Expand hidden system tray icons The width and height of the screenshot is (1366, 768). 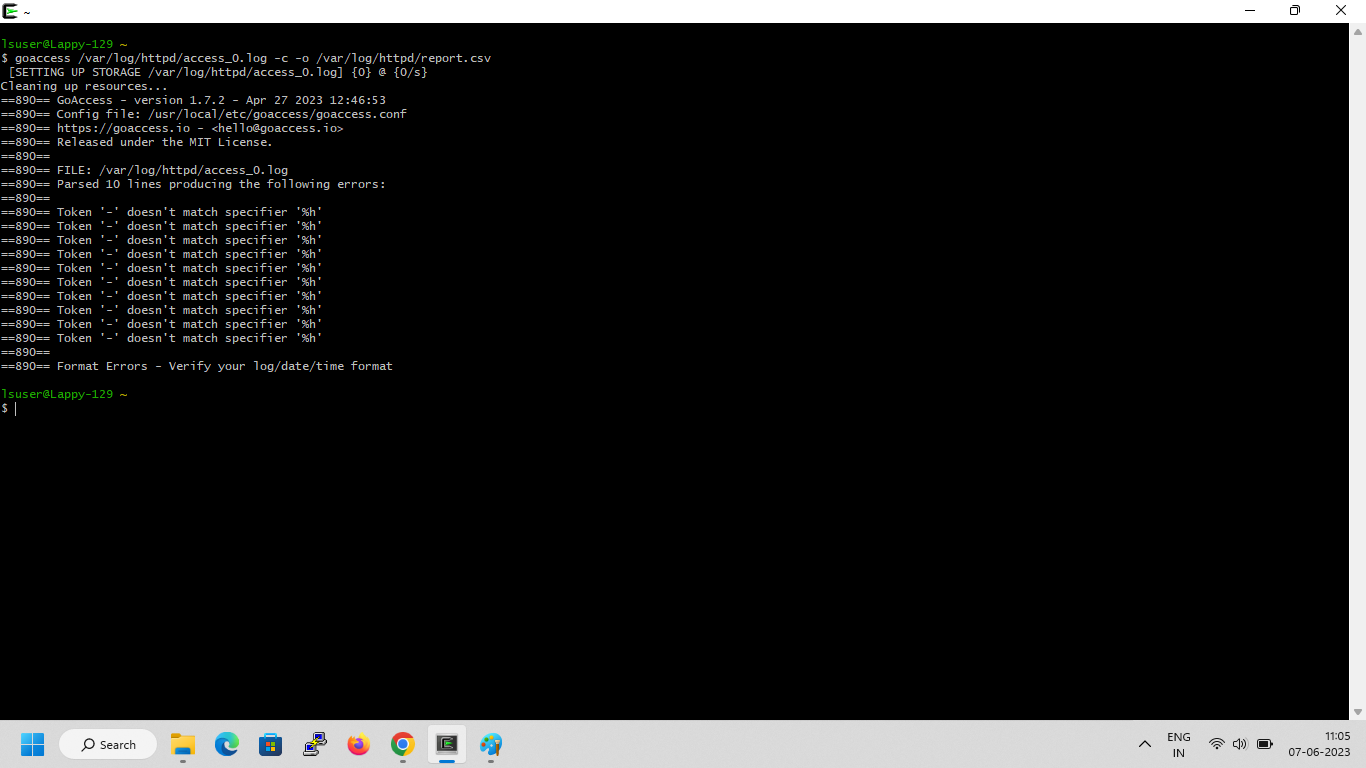pyautogui.click(x=1145, y=744)
